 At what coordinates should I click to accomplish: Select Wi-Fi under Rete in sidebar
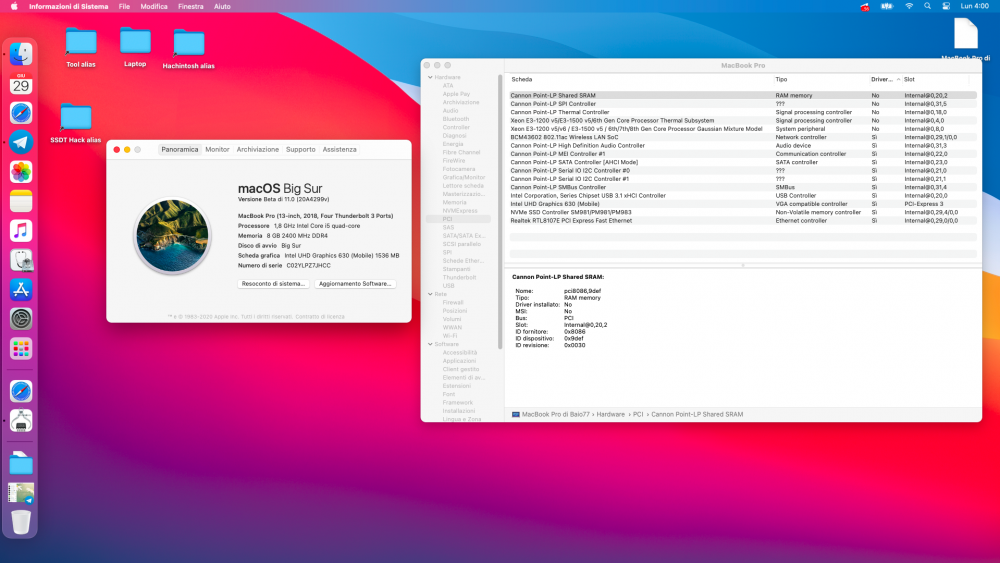point(450,336)
